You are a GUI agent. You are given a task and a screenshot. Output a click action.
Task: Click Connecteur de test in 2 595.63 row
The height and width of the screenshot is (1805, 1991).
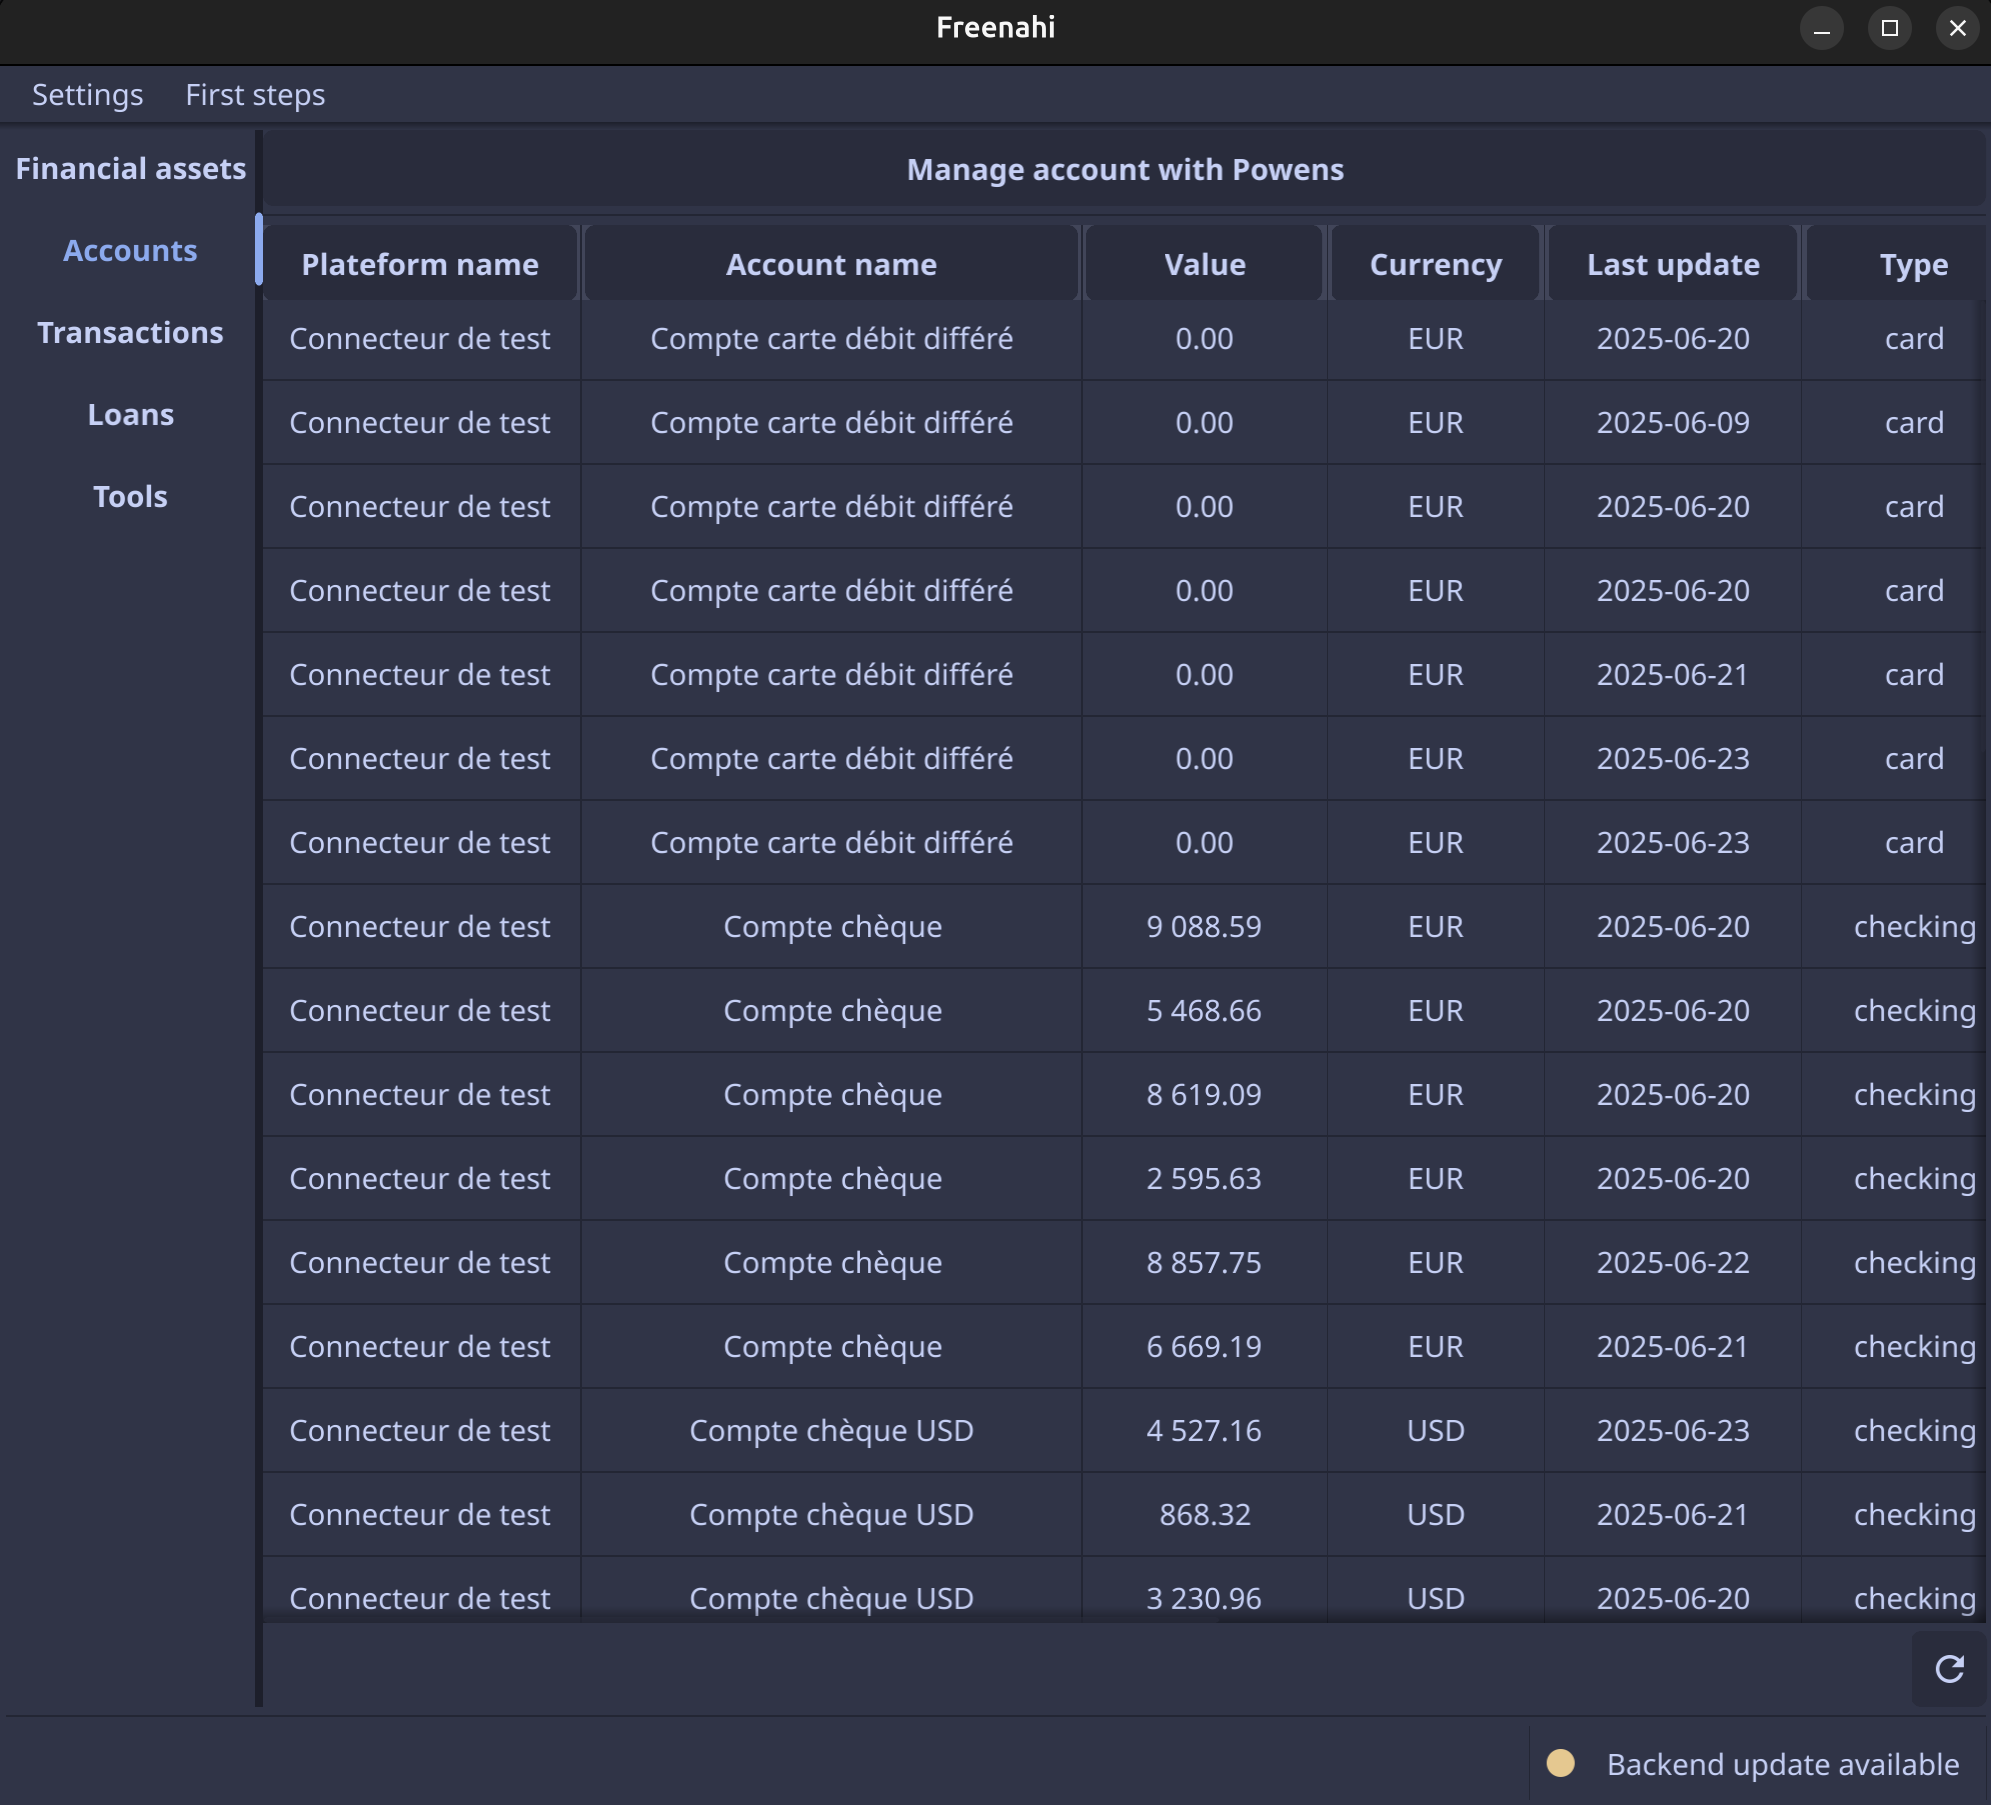pos(420,1178)
